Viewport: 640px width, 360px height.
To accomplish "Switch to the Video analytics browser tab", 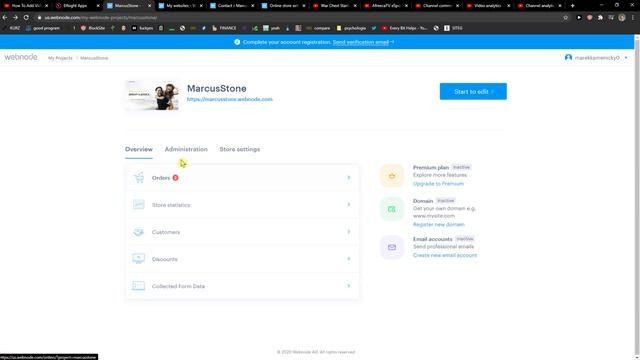I will [x=488, y=6].
